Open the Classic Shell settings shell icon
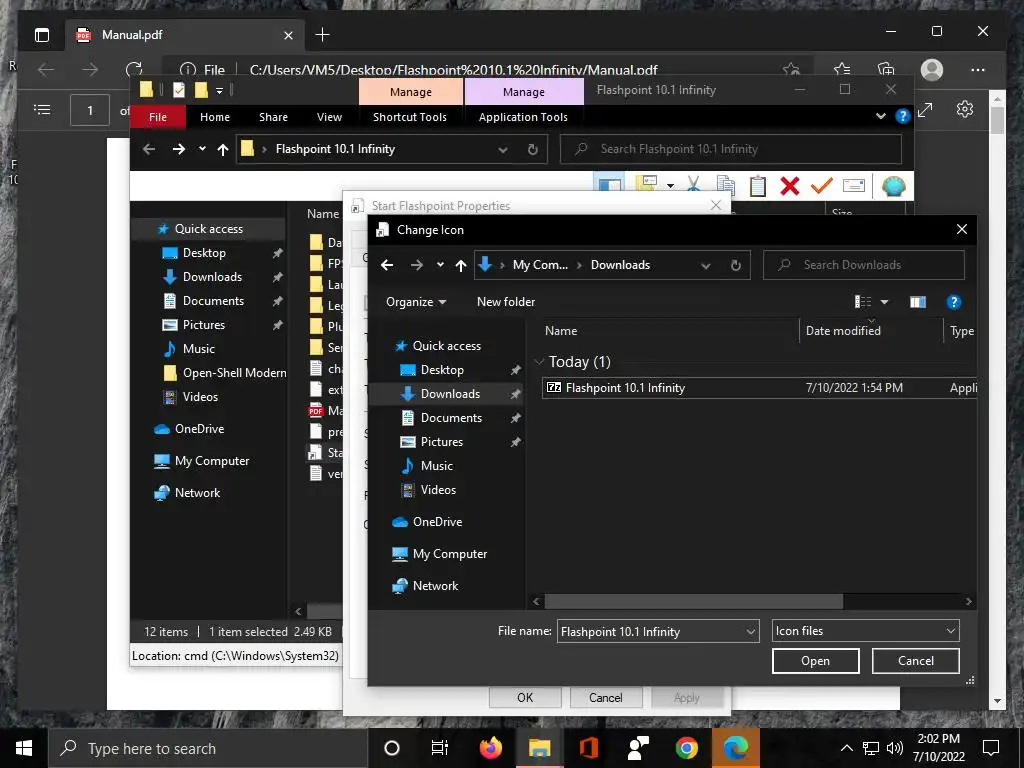The height and width of the screenshot is (768, 1024). 893,186
